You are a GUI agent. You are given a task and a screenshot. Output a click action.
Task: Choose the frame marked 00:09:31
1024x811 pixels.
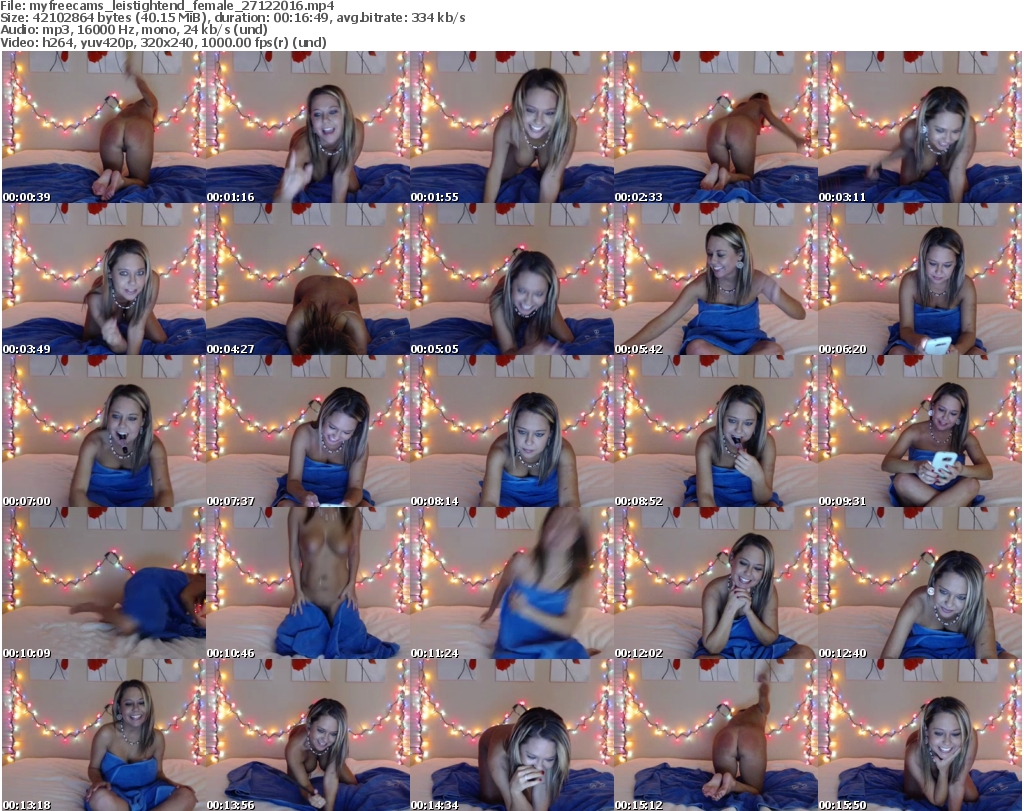(x=920, y=431)
